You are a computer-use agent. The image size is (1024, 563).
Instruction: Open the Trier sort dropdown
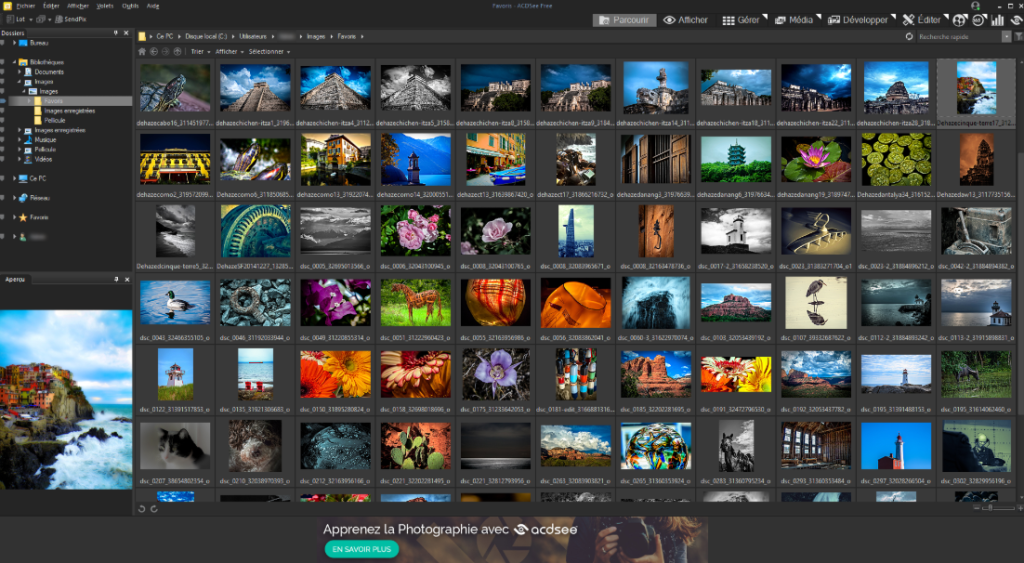[x=199, y=51]
